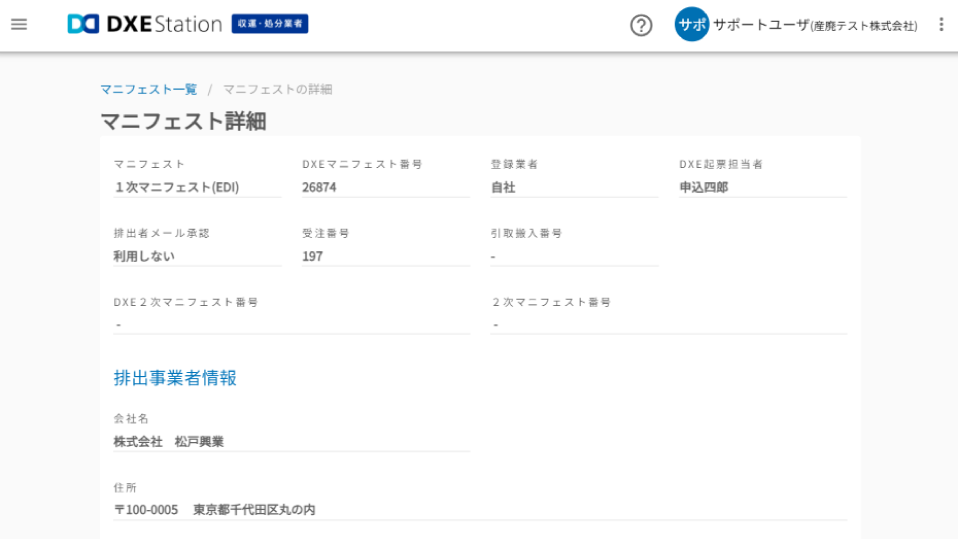Click the DXE２次マニフェスト番号 field
The image size is (960, 540).
[291, 324]
